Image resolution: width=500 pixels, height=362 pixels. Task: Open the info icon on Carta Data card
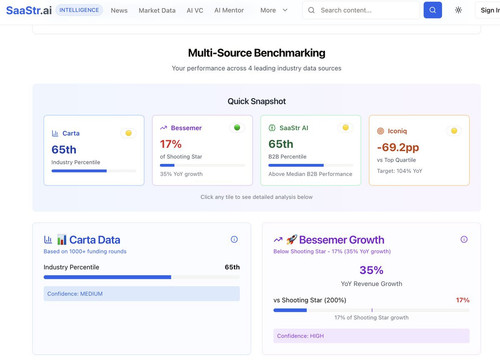tap(234, 239)
